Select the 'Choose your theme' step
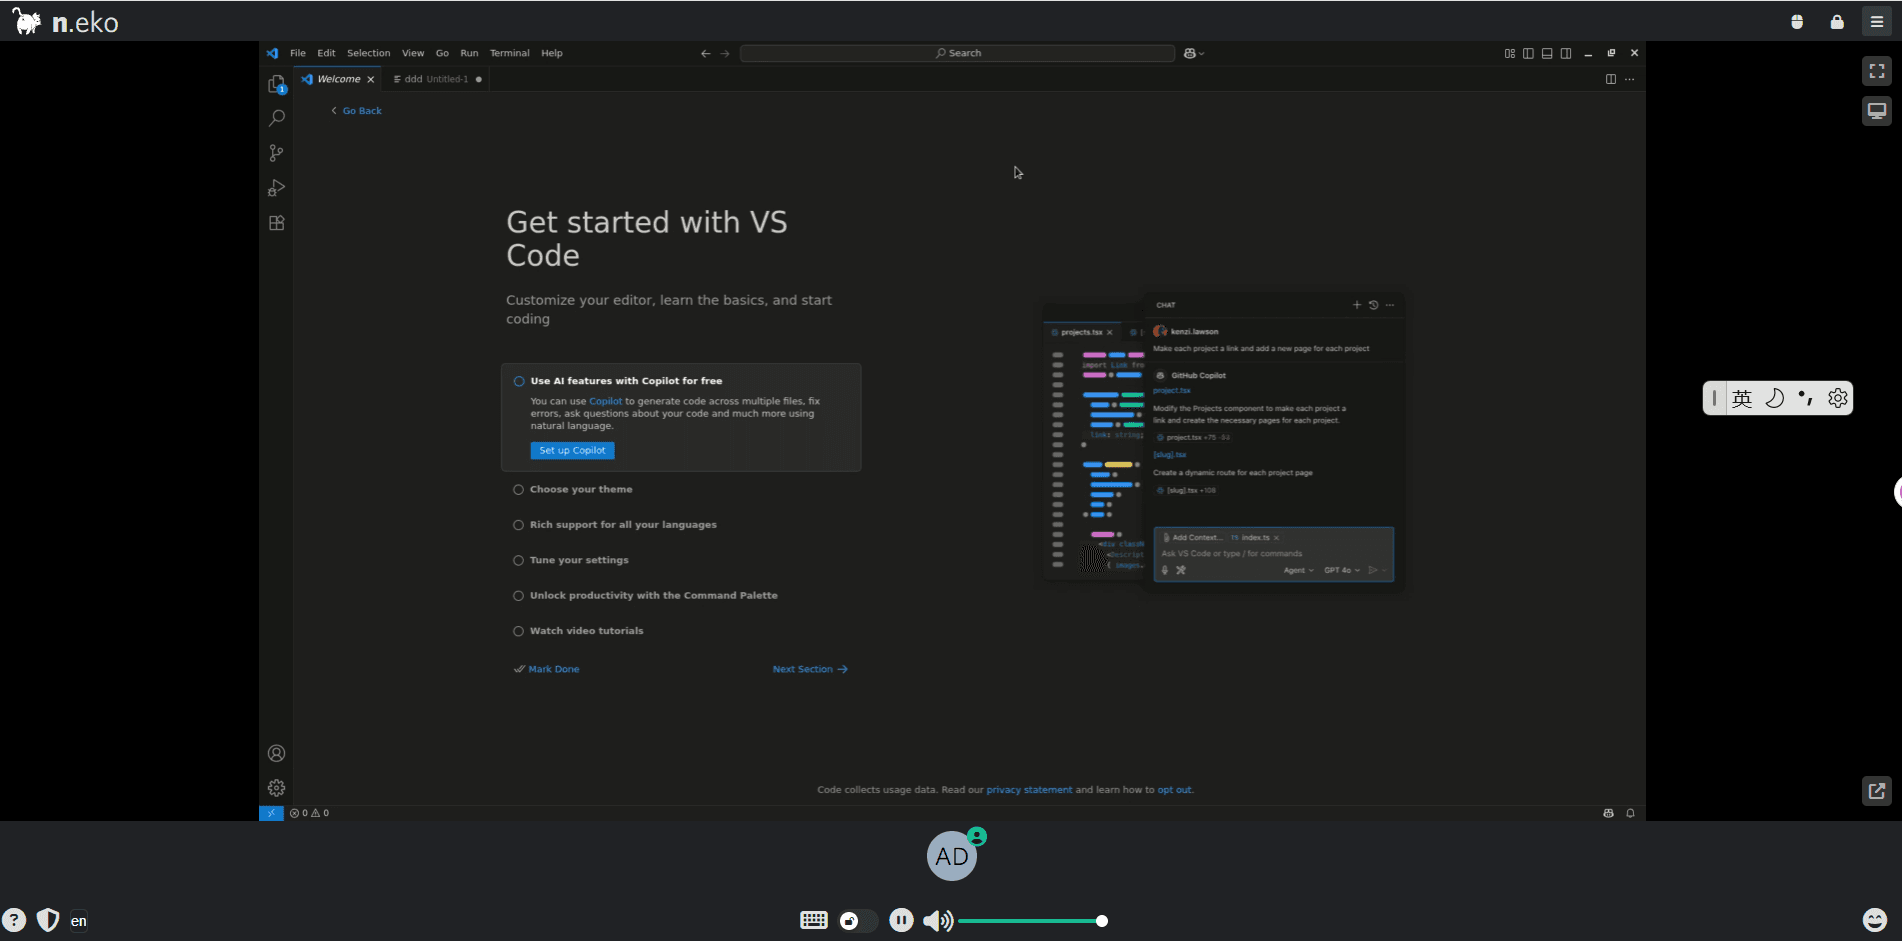 (x=580, y=489)
